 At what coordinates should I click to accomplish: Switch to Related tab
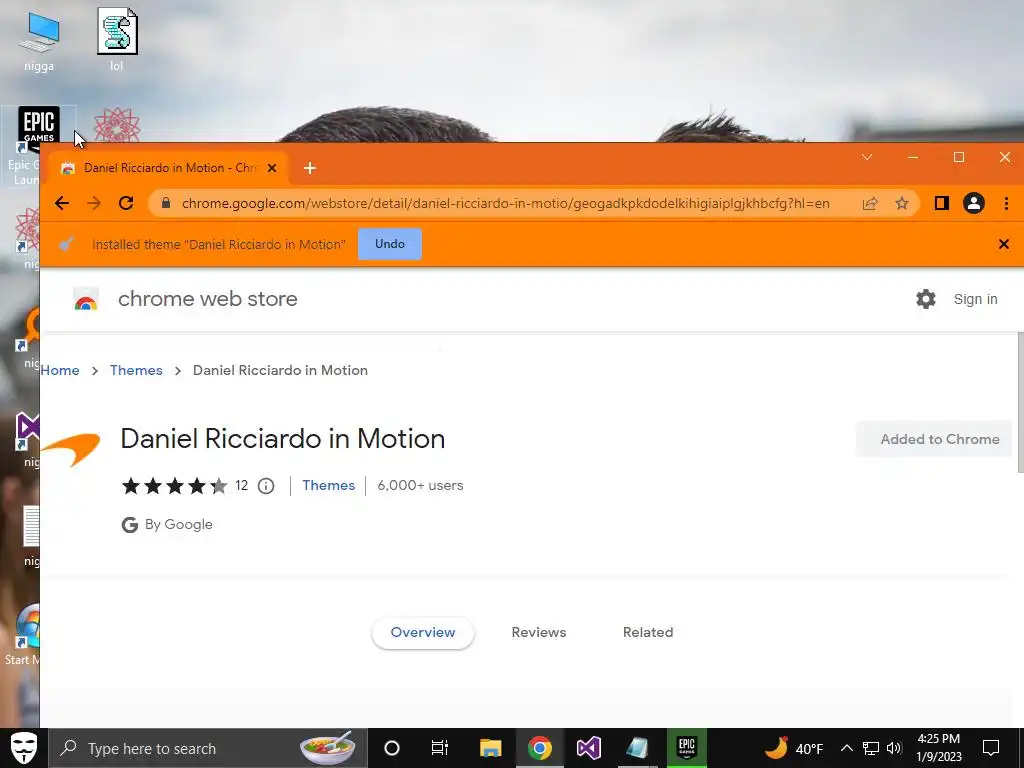(x=648, y=632)
